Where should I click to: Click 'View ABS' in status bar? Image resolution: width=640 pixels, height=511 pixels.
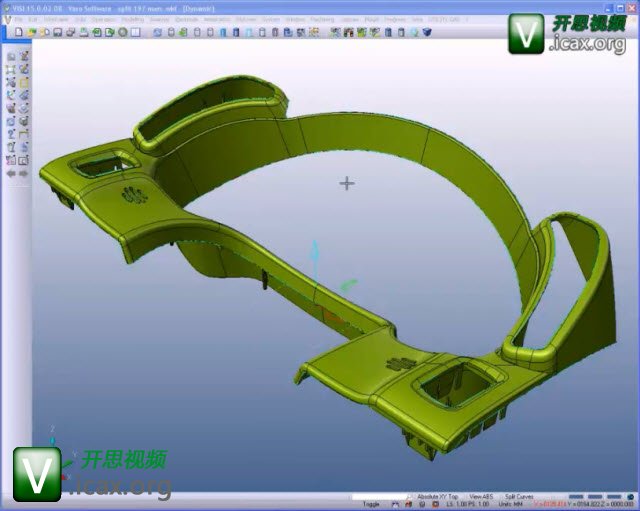click(481, 497)
